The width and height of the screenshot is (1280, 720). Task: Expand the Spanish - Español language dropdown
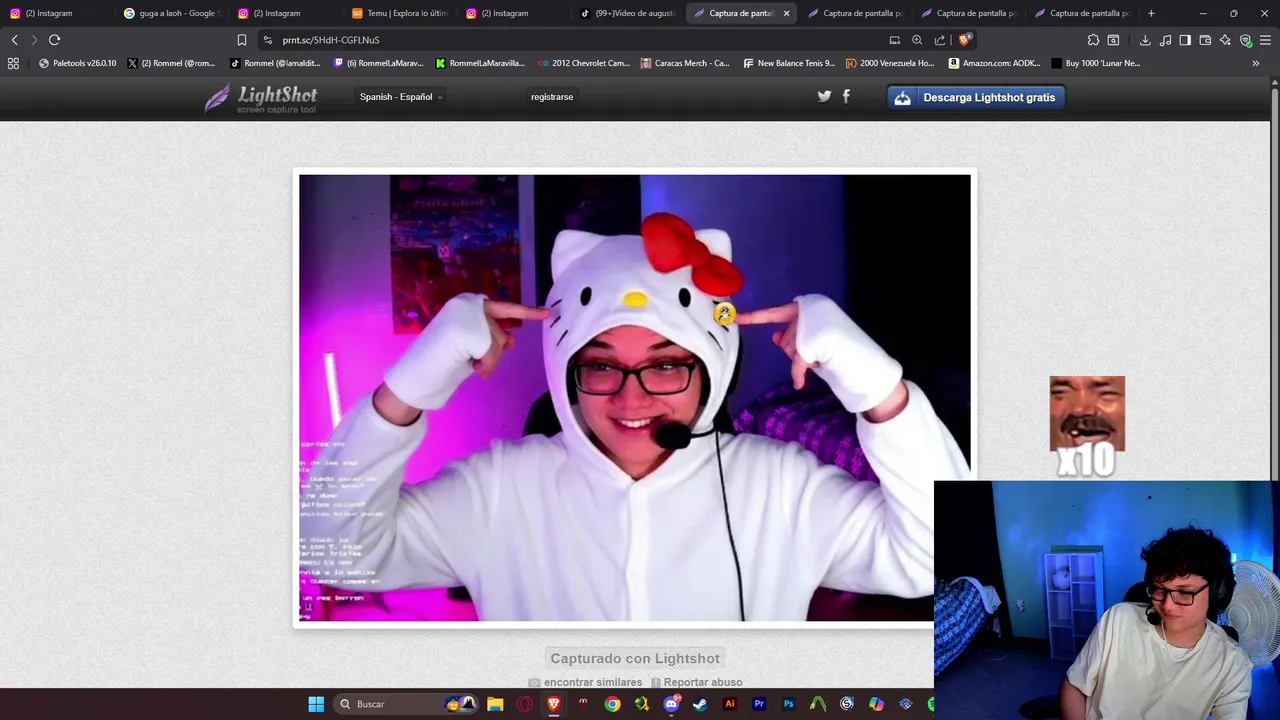(401, 97)
